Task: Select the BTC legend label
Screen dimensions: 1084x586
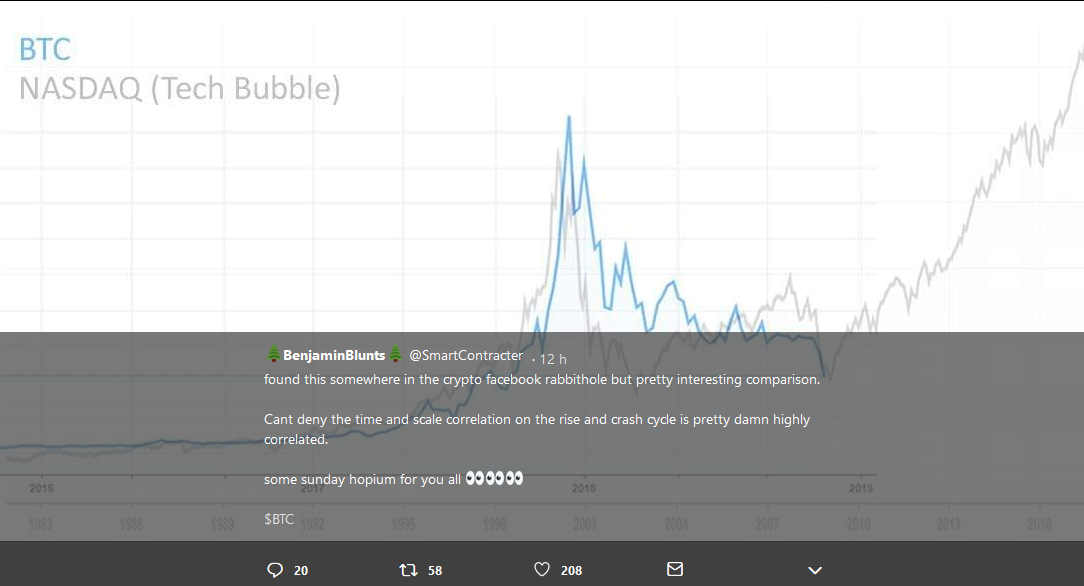Action: 45,48
